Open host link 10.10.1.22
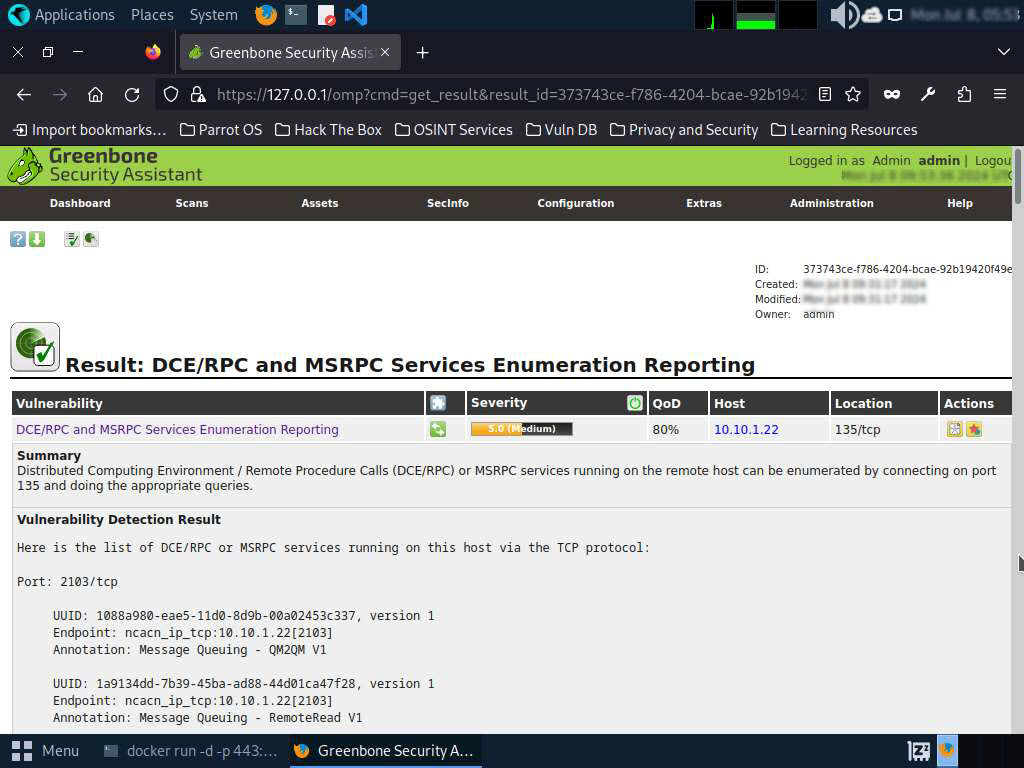Image resolution: width=1024 pixels, height=768 pixels. (x=746, y=429)
